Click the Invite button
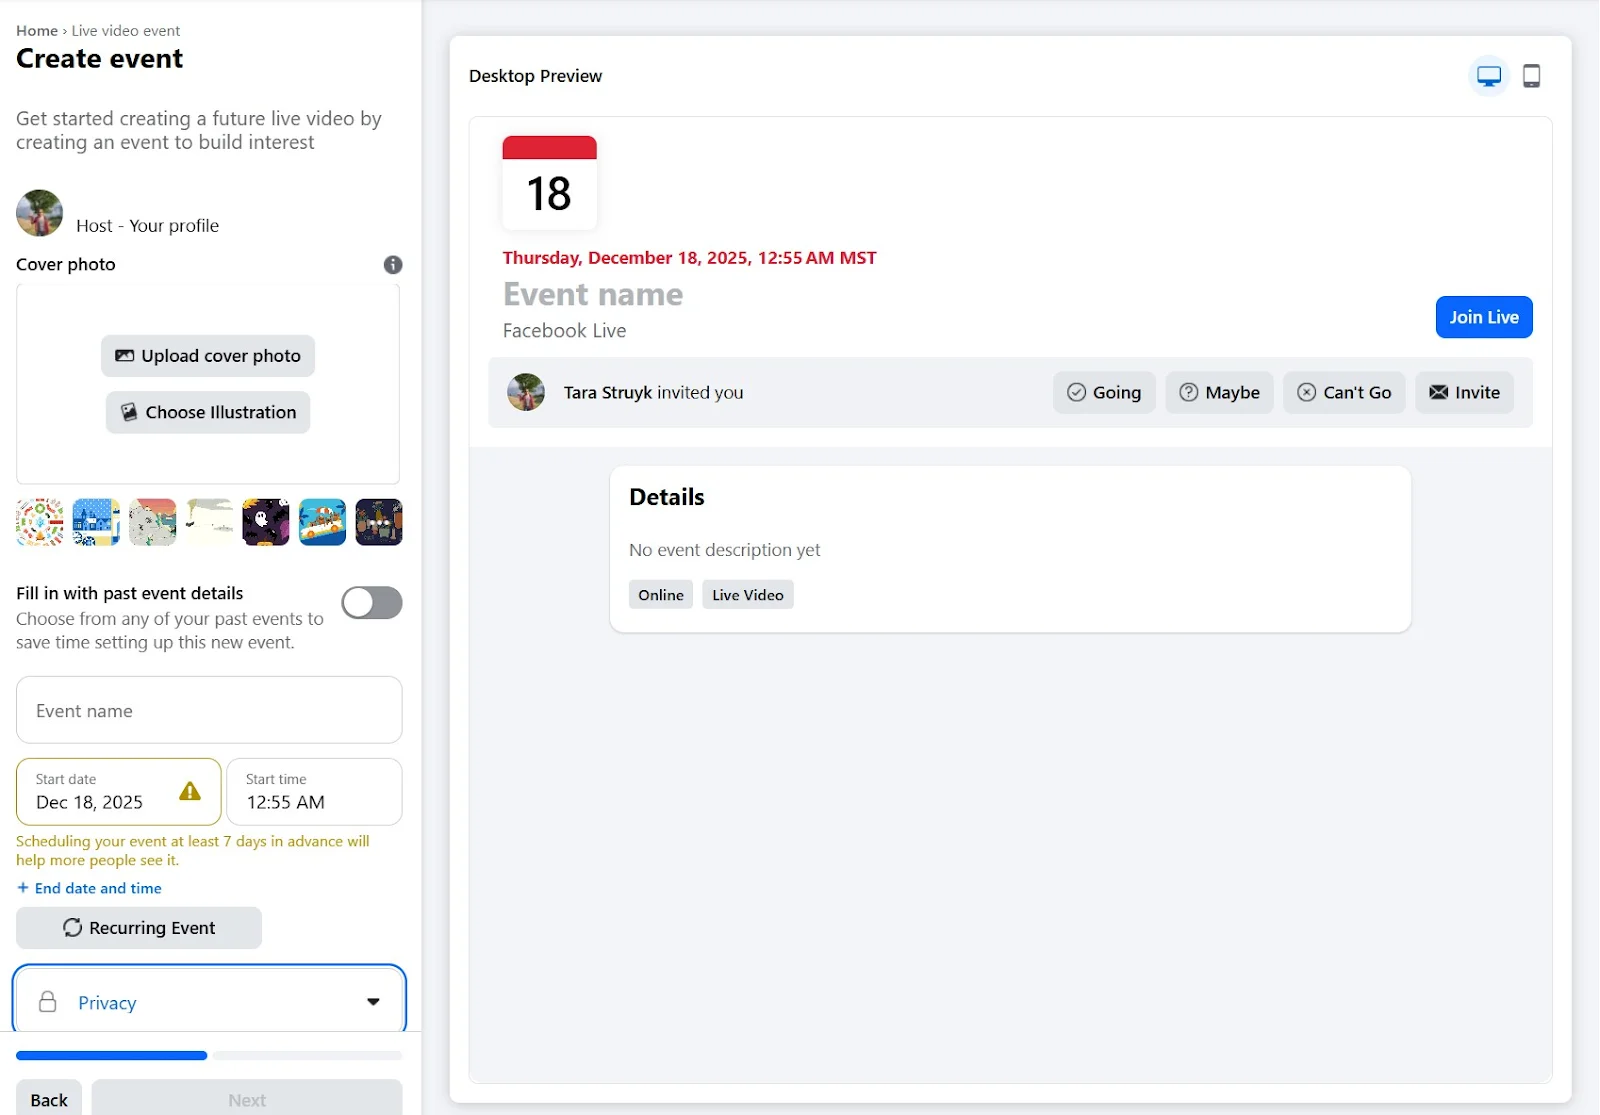 (x=1464, y=392)
